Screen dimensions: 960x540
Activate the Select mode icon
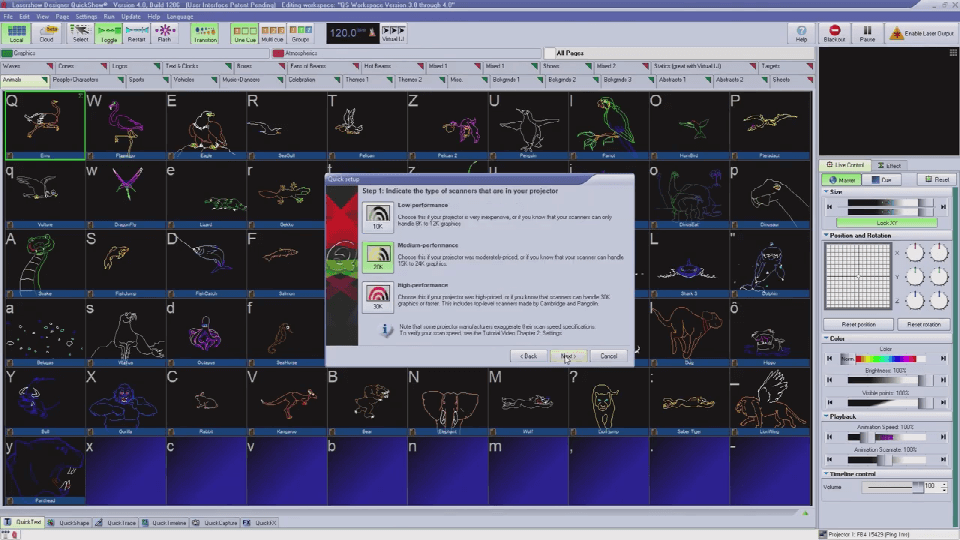click(80, 34)
